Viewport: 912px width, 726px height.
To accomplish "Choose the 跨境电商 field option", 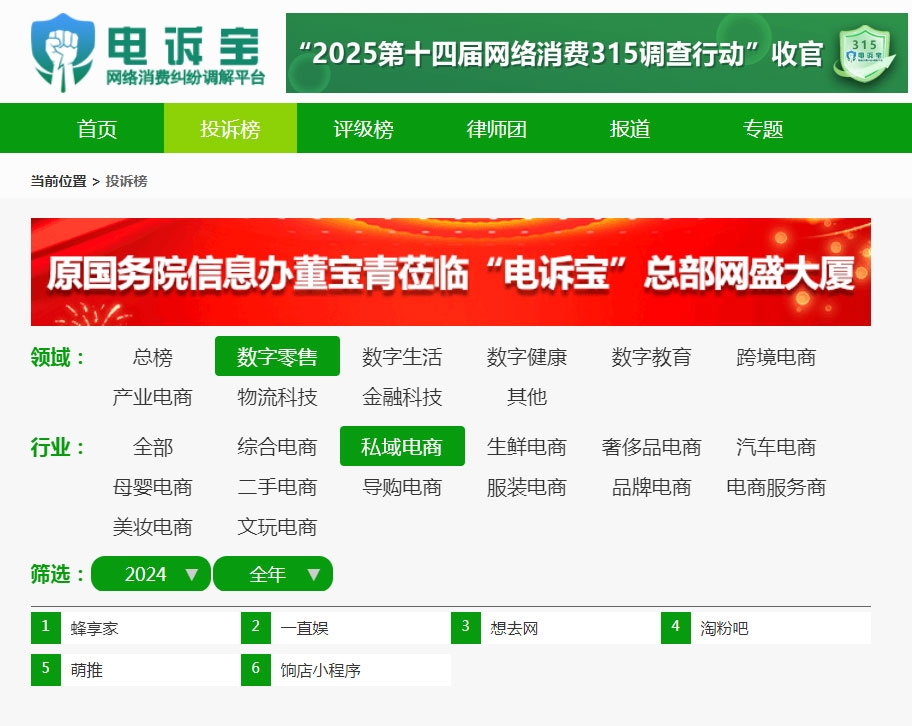I will pyautogui.click(x=776, y=357).
